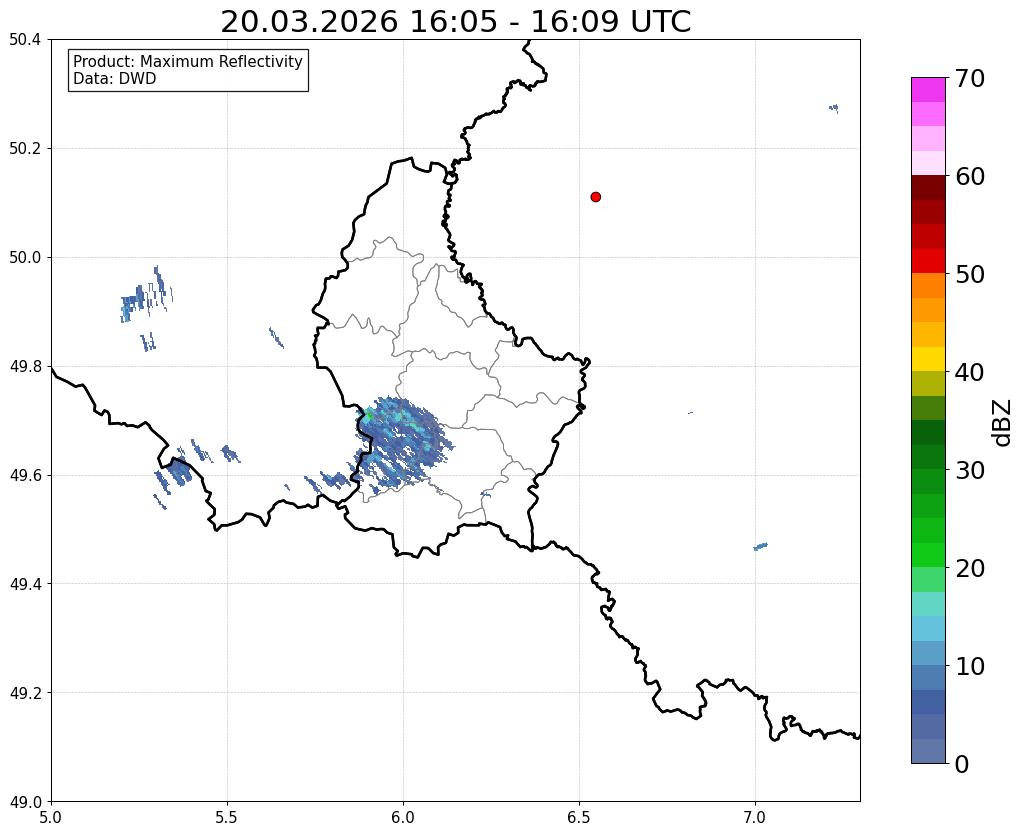Click the yellow band just above 40

coord(928,359)
